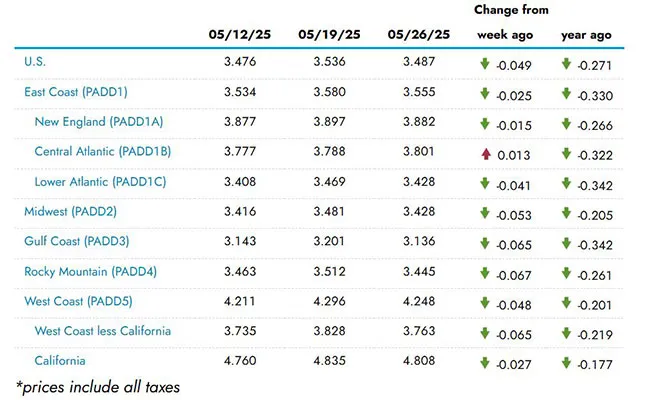Select Lower Atlantic (PADD1C) link
650x400 pixels.
click(x=100, y=182)
